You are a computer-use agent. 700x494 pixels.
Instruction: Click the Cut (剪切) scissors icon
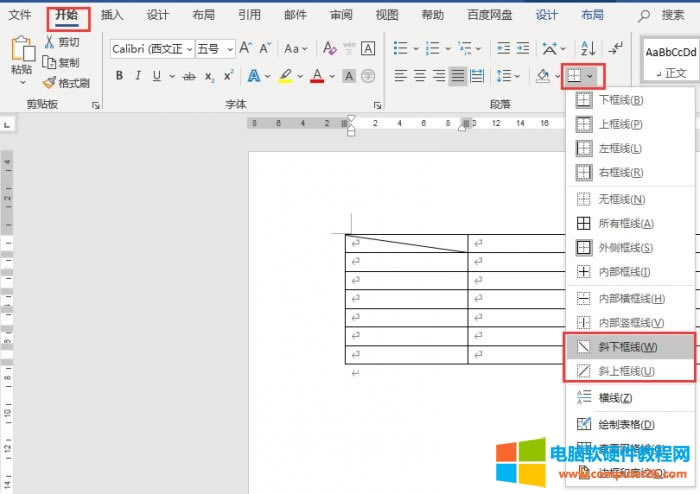tap(49, 42)
